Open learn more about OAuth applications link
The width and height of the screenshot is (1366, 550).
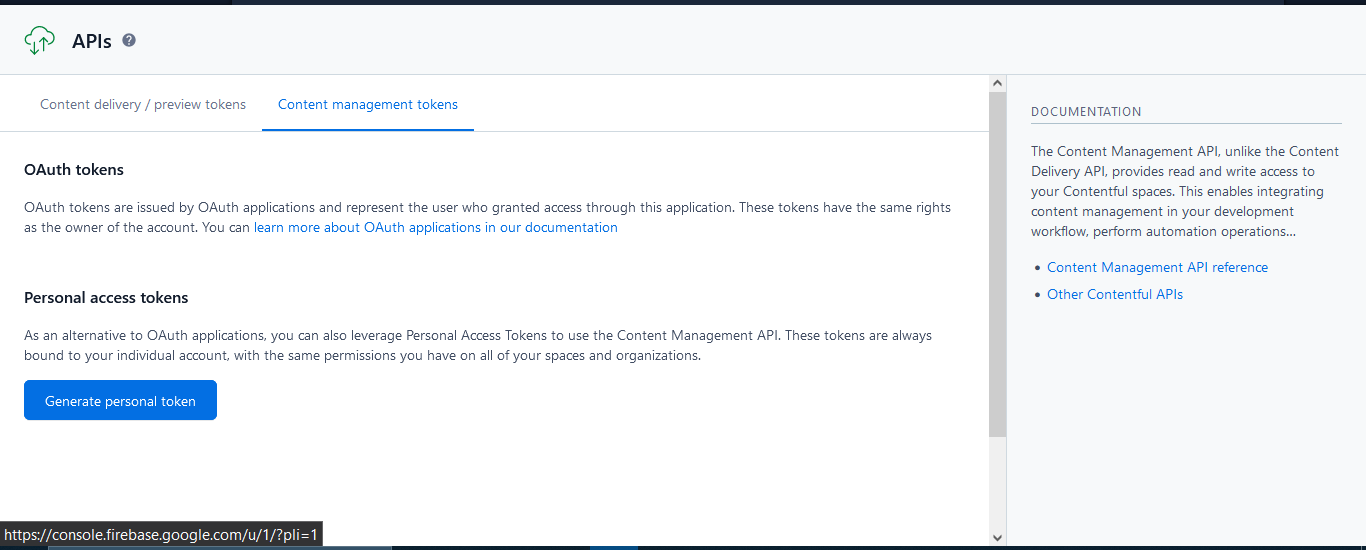point(436,227)
